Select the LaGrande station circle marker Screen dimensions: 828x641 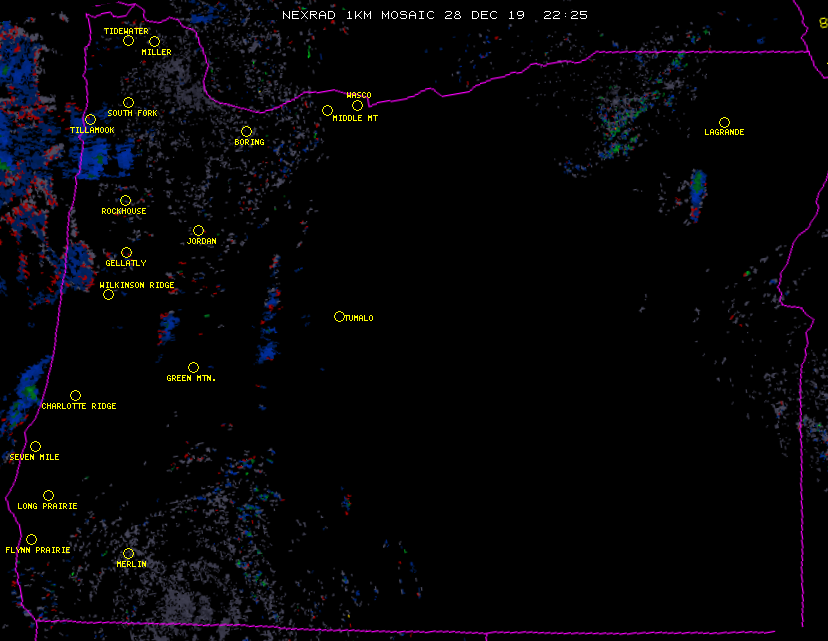click(724, 123)
